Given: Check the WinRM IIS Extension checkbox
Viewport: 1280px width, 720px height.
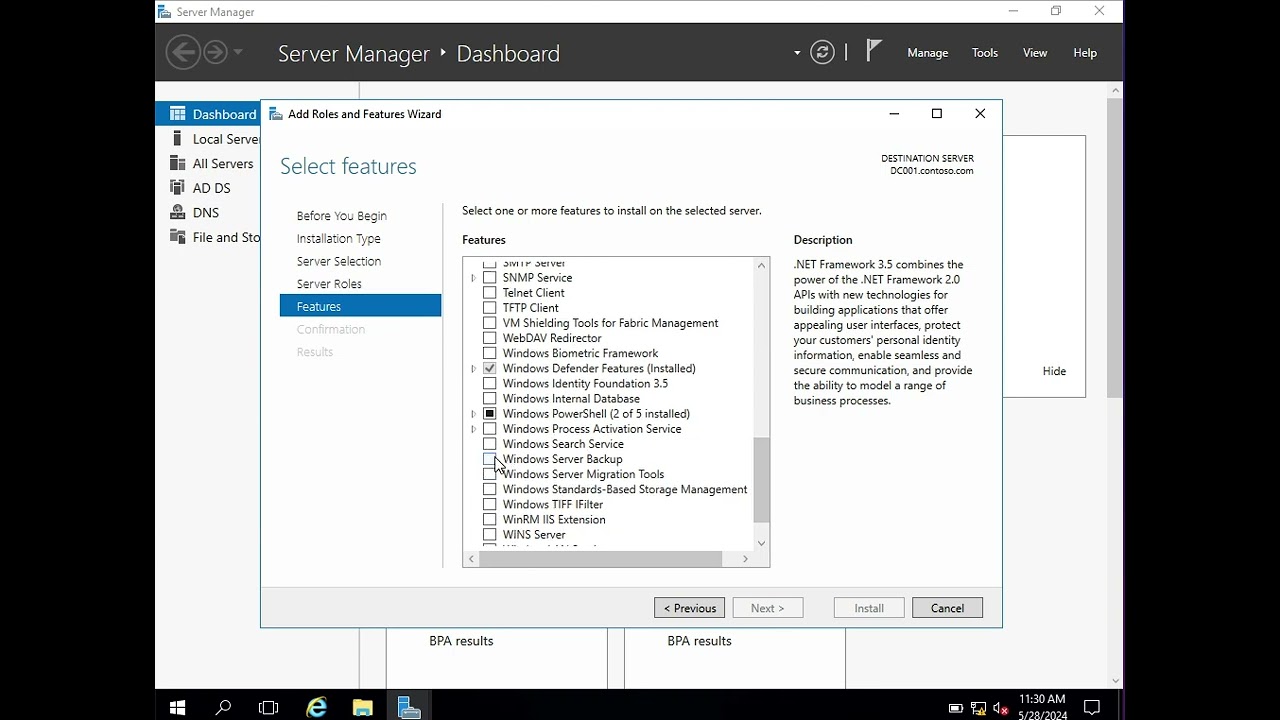Looking at the screenshot, I should (490, 520).
